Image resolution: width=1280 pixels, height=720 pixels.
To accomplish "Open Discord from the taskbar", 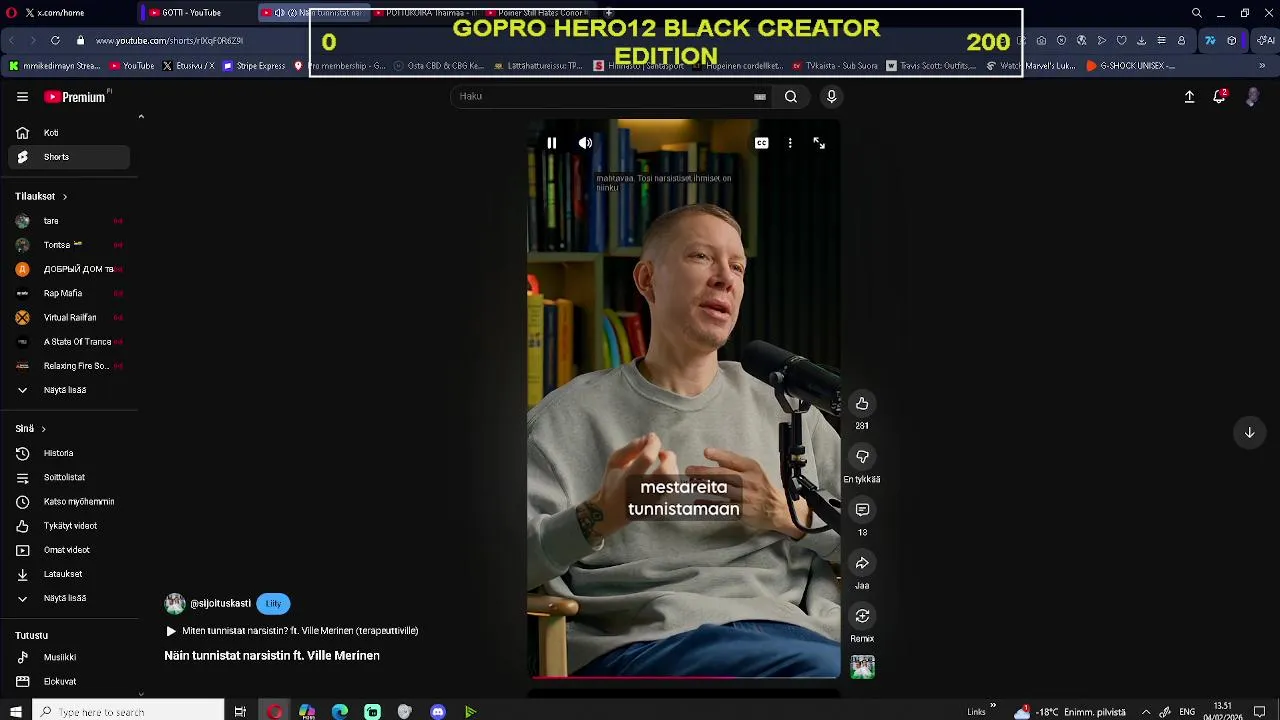I will pos(438,711).
